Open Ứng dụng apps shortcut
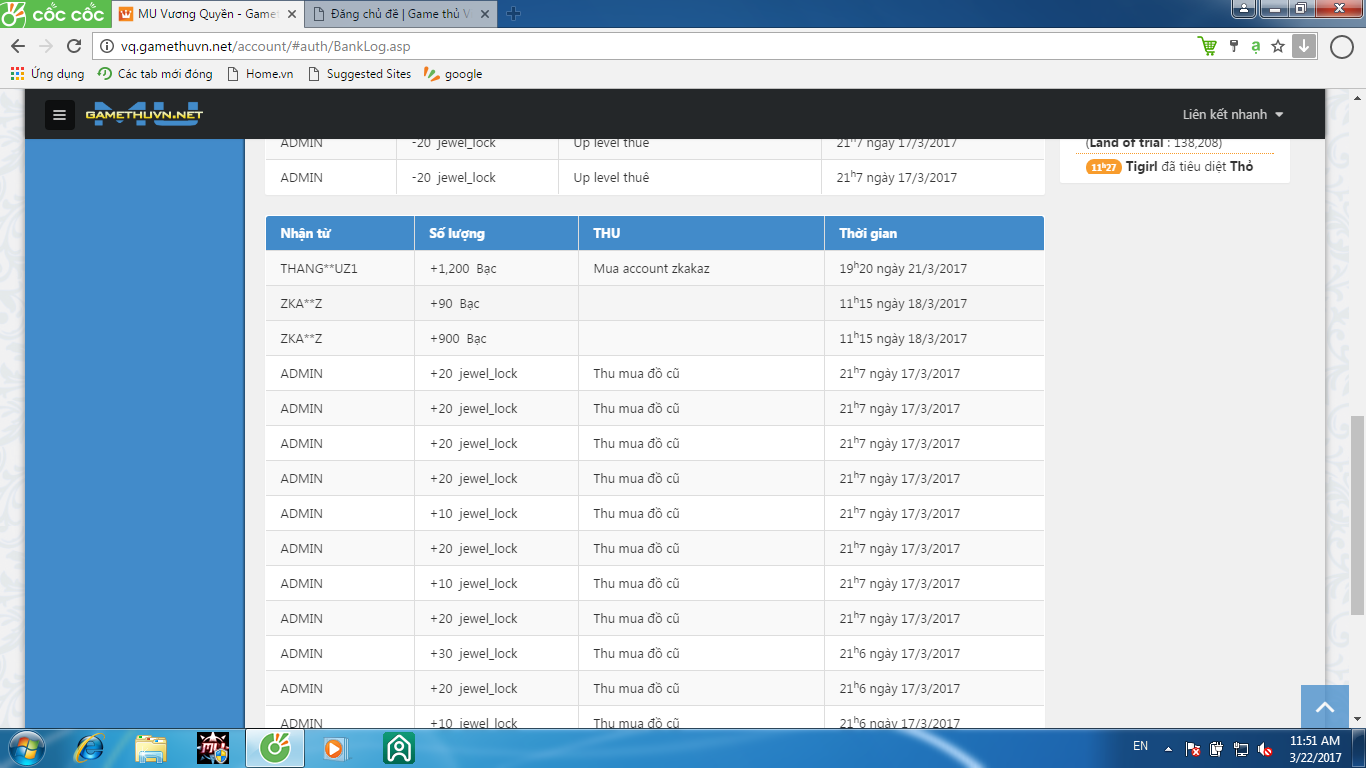The image size is (1366, 768). coord(47,74)
